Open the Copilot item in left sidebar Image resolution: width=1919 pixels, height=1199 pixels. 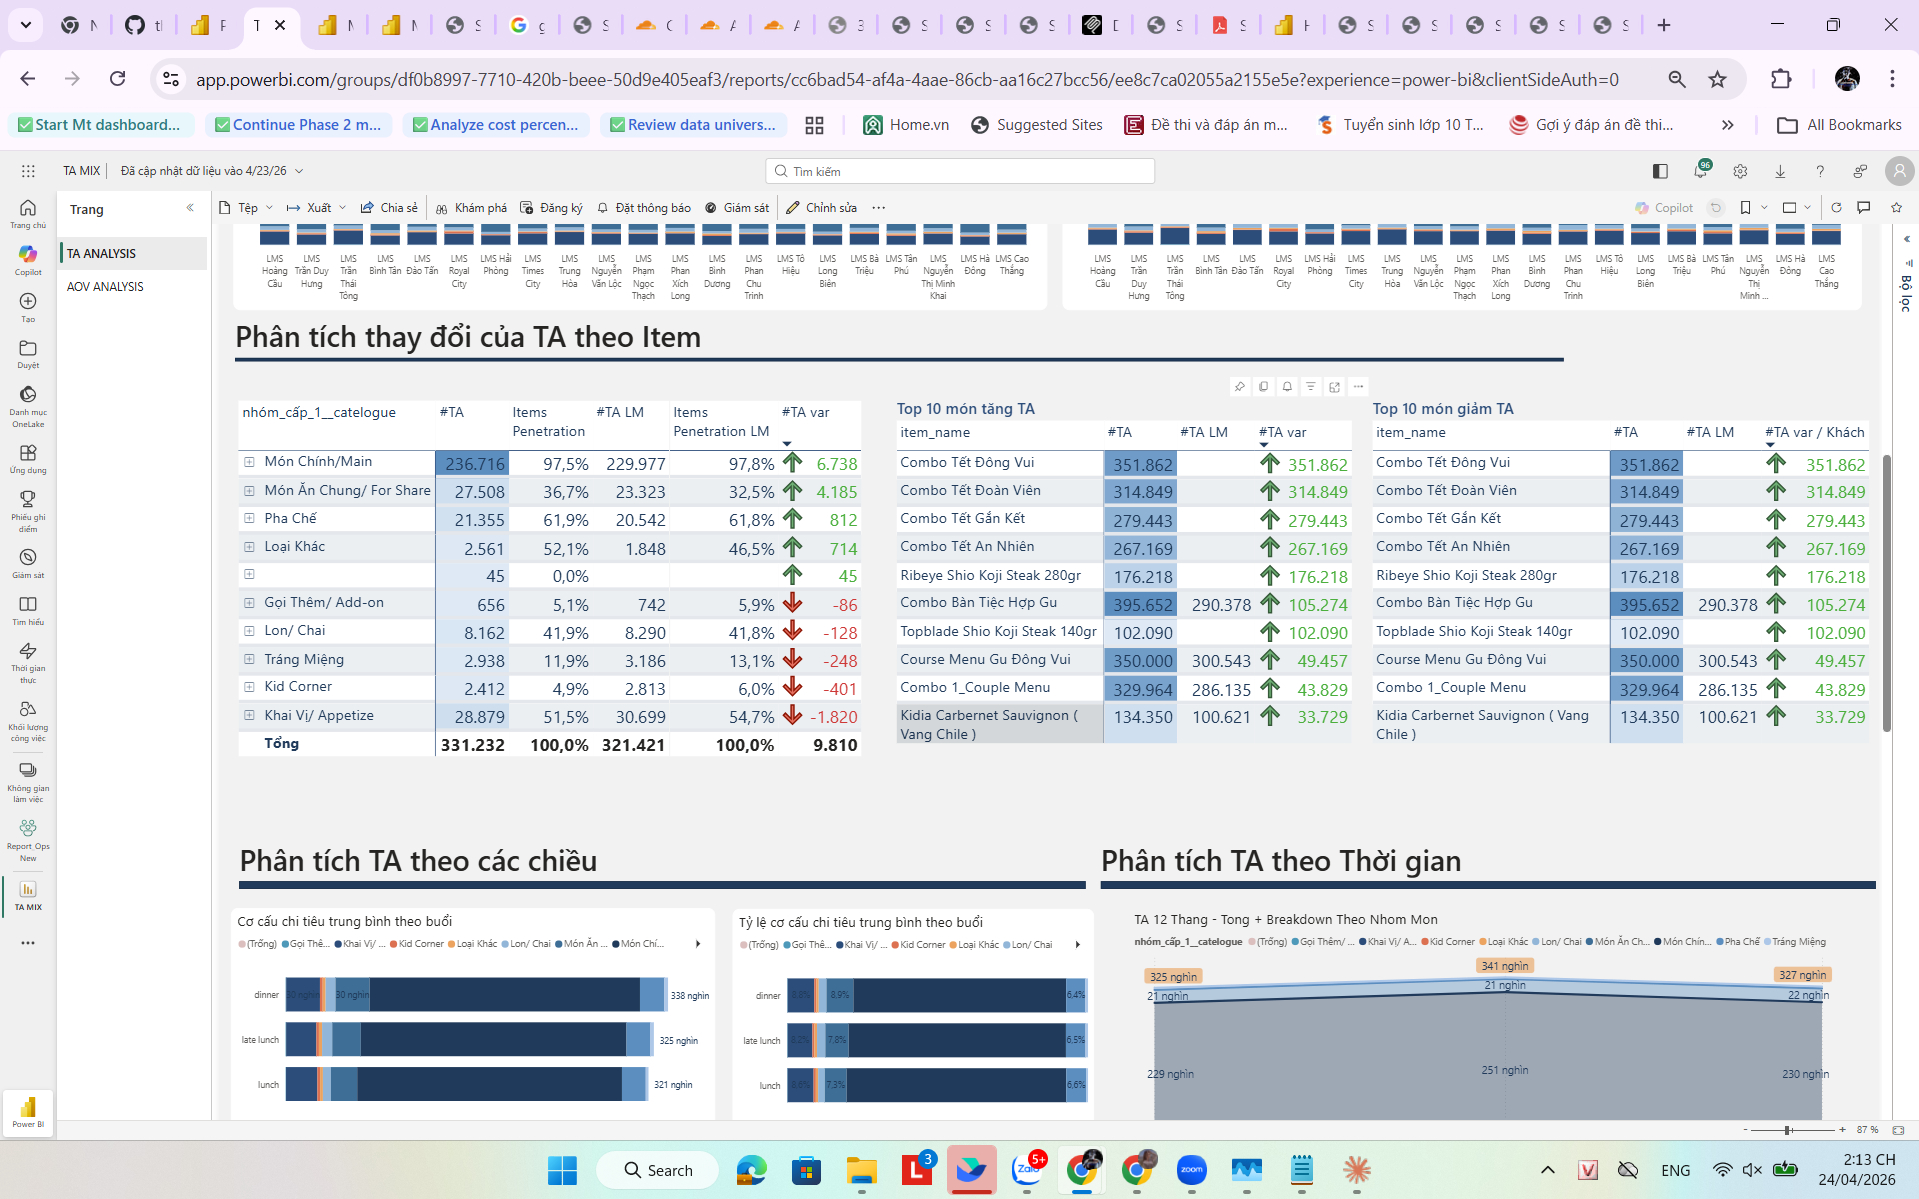point(28,259)
